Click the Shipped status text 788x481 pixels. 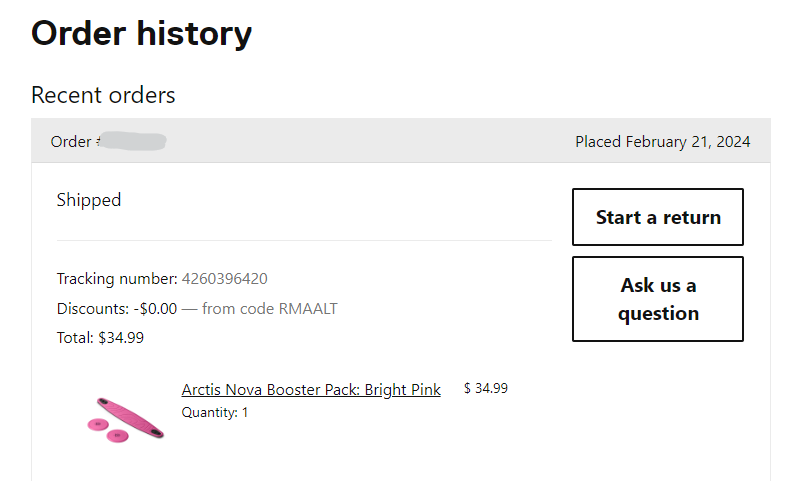tap(89, 200)
